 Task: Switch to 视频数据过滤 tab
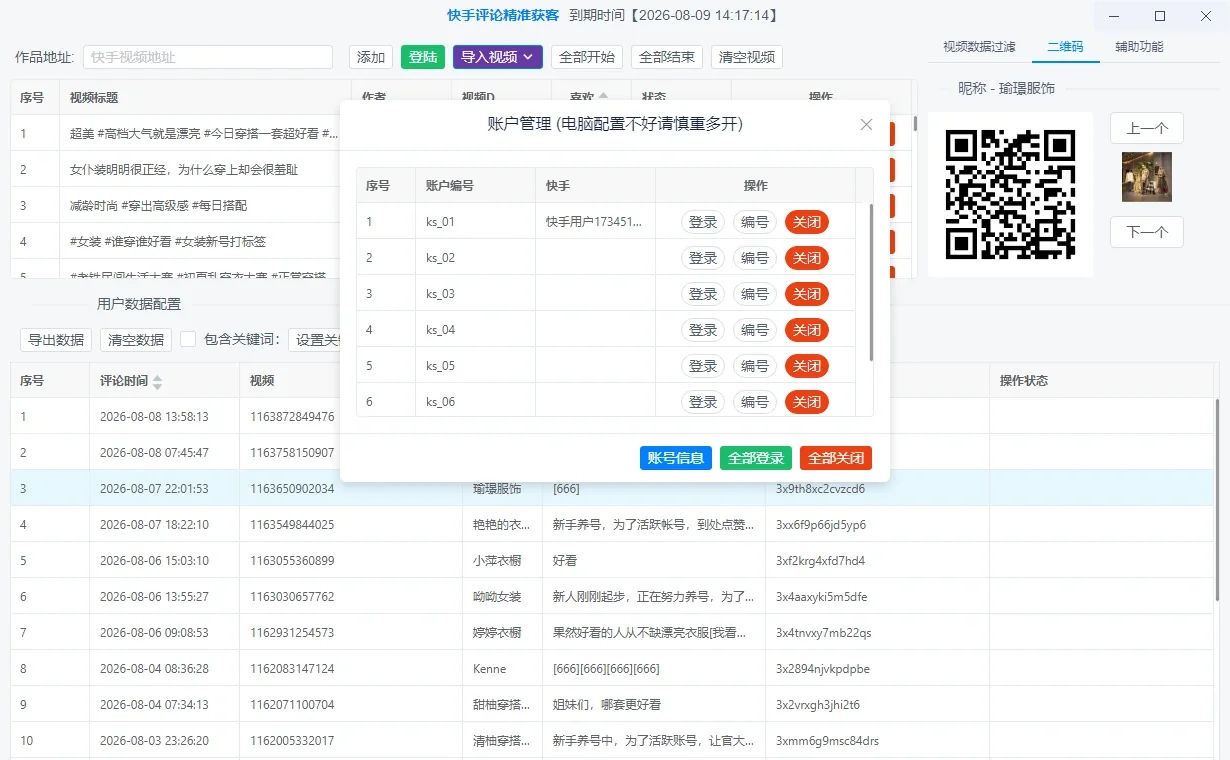(x=979, y=47)
